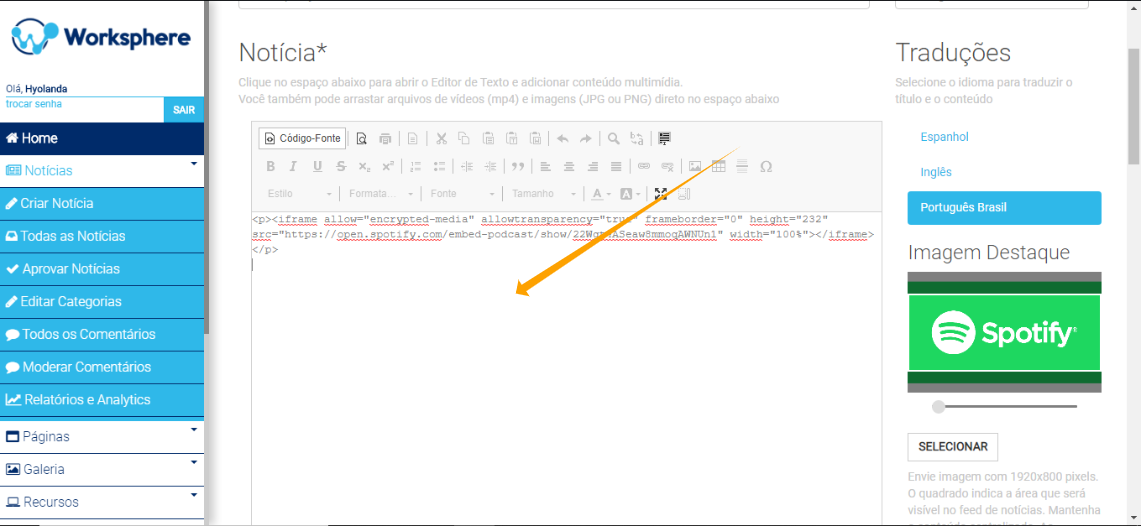Center align text
The height and width of the screenshot is (526, 1141).
point(569,167)
